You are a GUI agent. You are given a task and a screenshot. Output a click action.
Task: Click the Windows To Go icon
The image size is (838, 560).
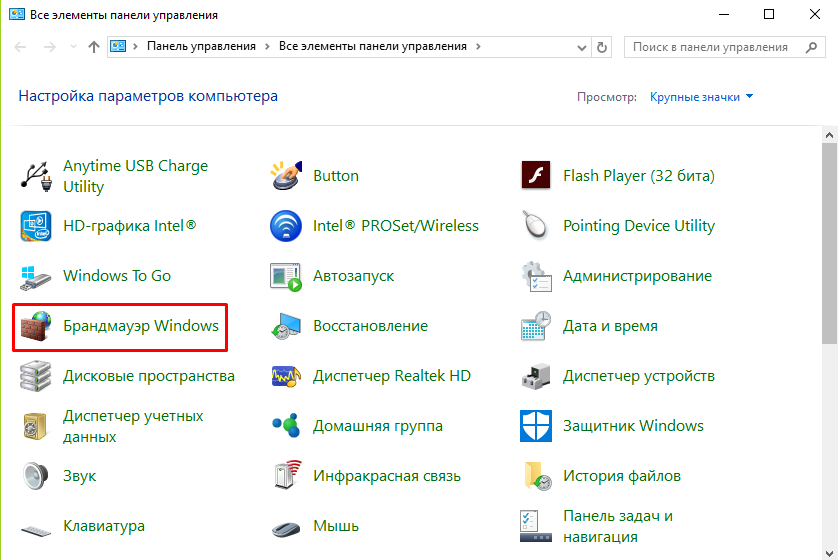[x=35, y=277]
